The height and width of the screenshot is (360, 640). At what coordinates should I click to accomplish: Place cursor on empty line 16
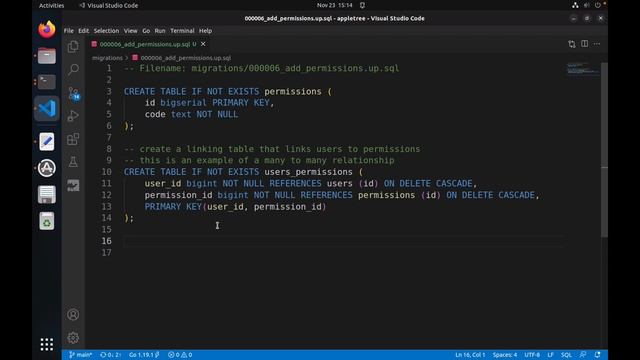click(343, 241)
